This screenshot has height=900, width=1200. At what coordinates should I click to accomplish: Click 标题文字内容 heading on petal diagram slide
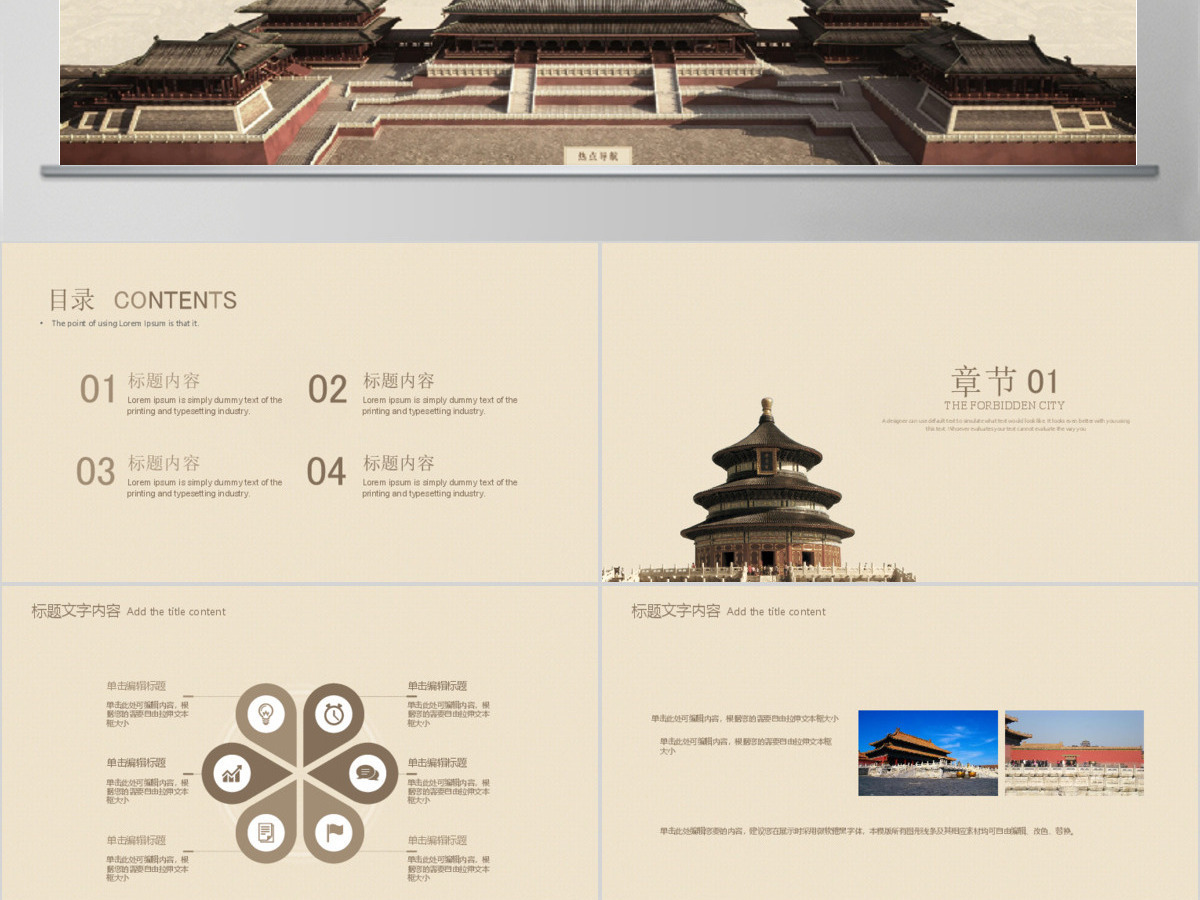coord(76,611)
